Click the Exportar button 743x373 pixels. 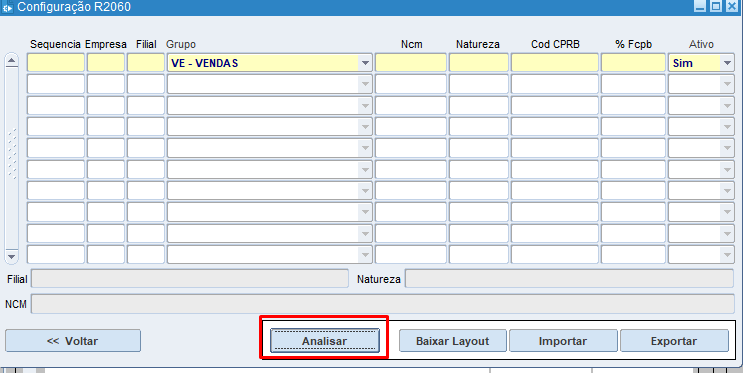coord(674,341)
